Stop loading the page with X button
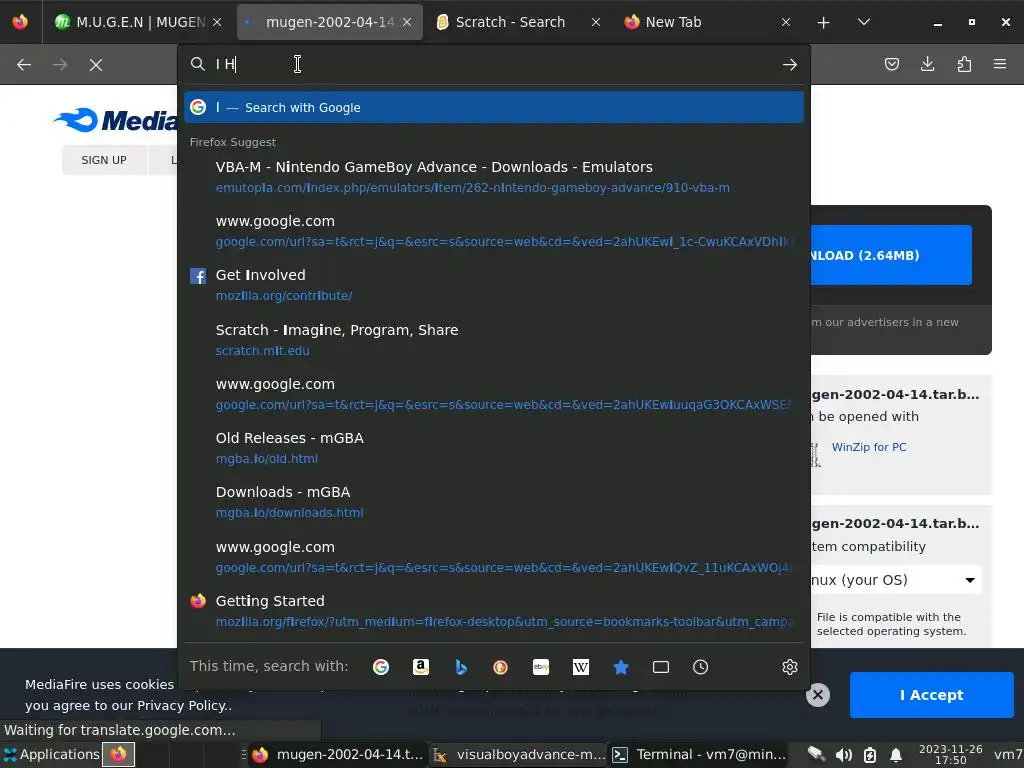 [96, 65]
